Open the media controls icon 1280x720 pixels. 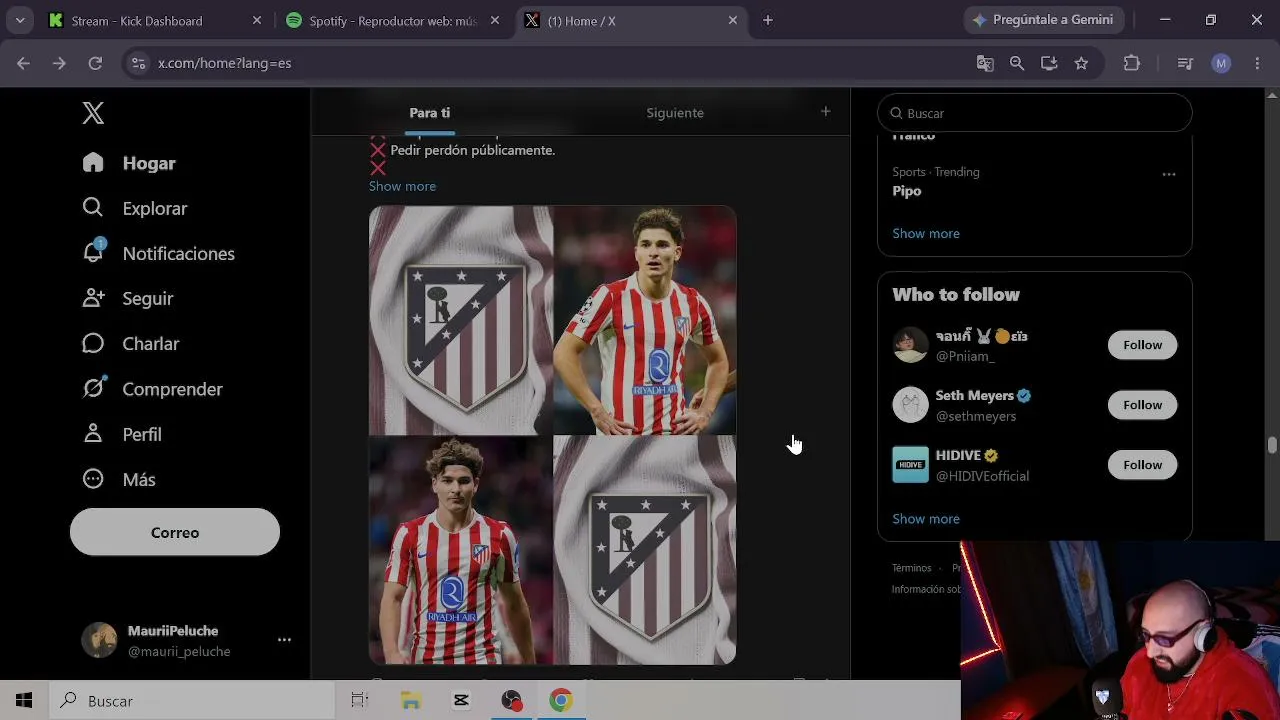coord(1185,63)
